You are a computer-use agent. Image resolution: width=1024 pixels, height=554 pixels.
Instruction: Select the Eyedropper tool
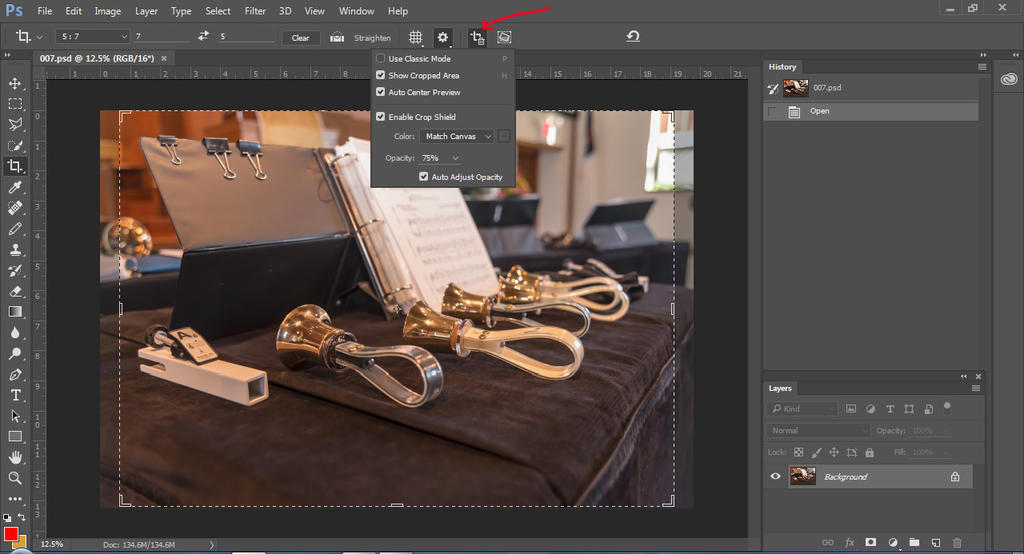pos(15,187)
